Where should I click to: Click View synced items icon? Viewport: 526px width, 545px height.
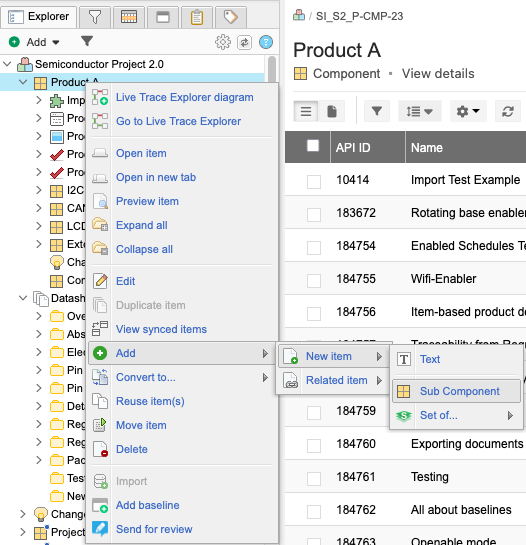[x=100, y=329]
